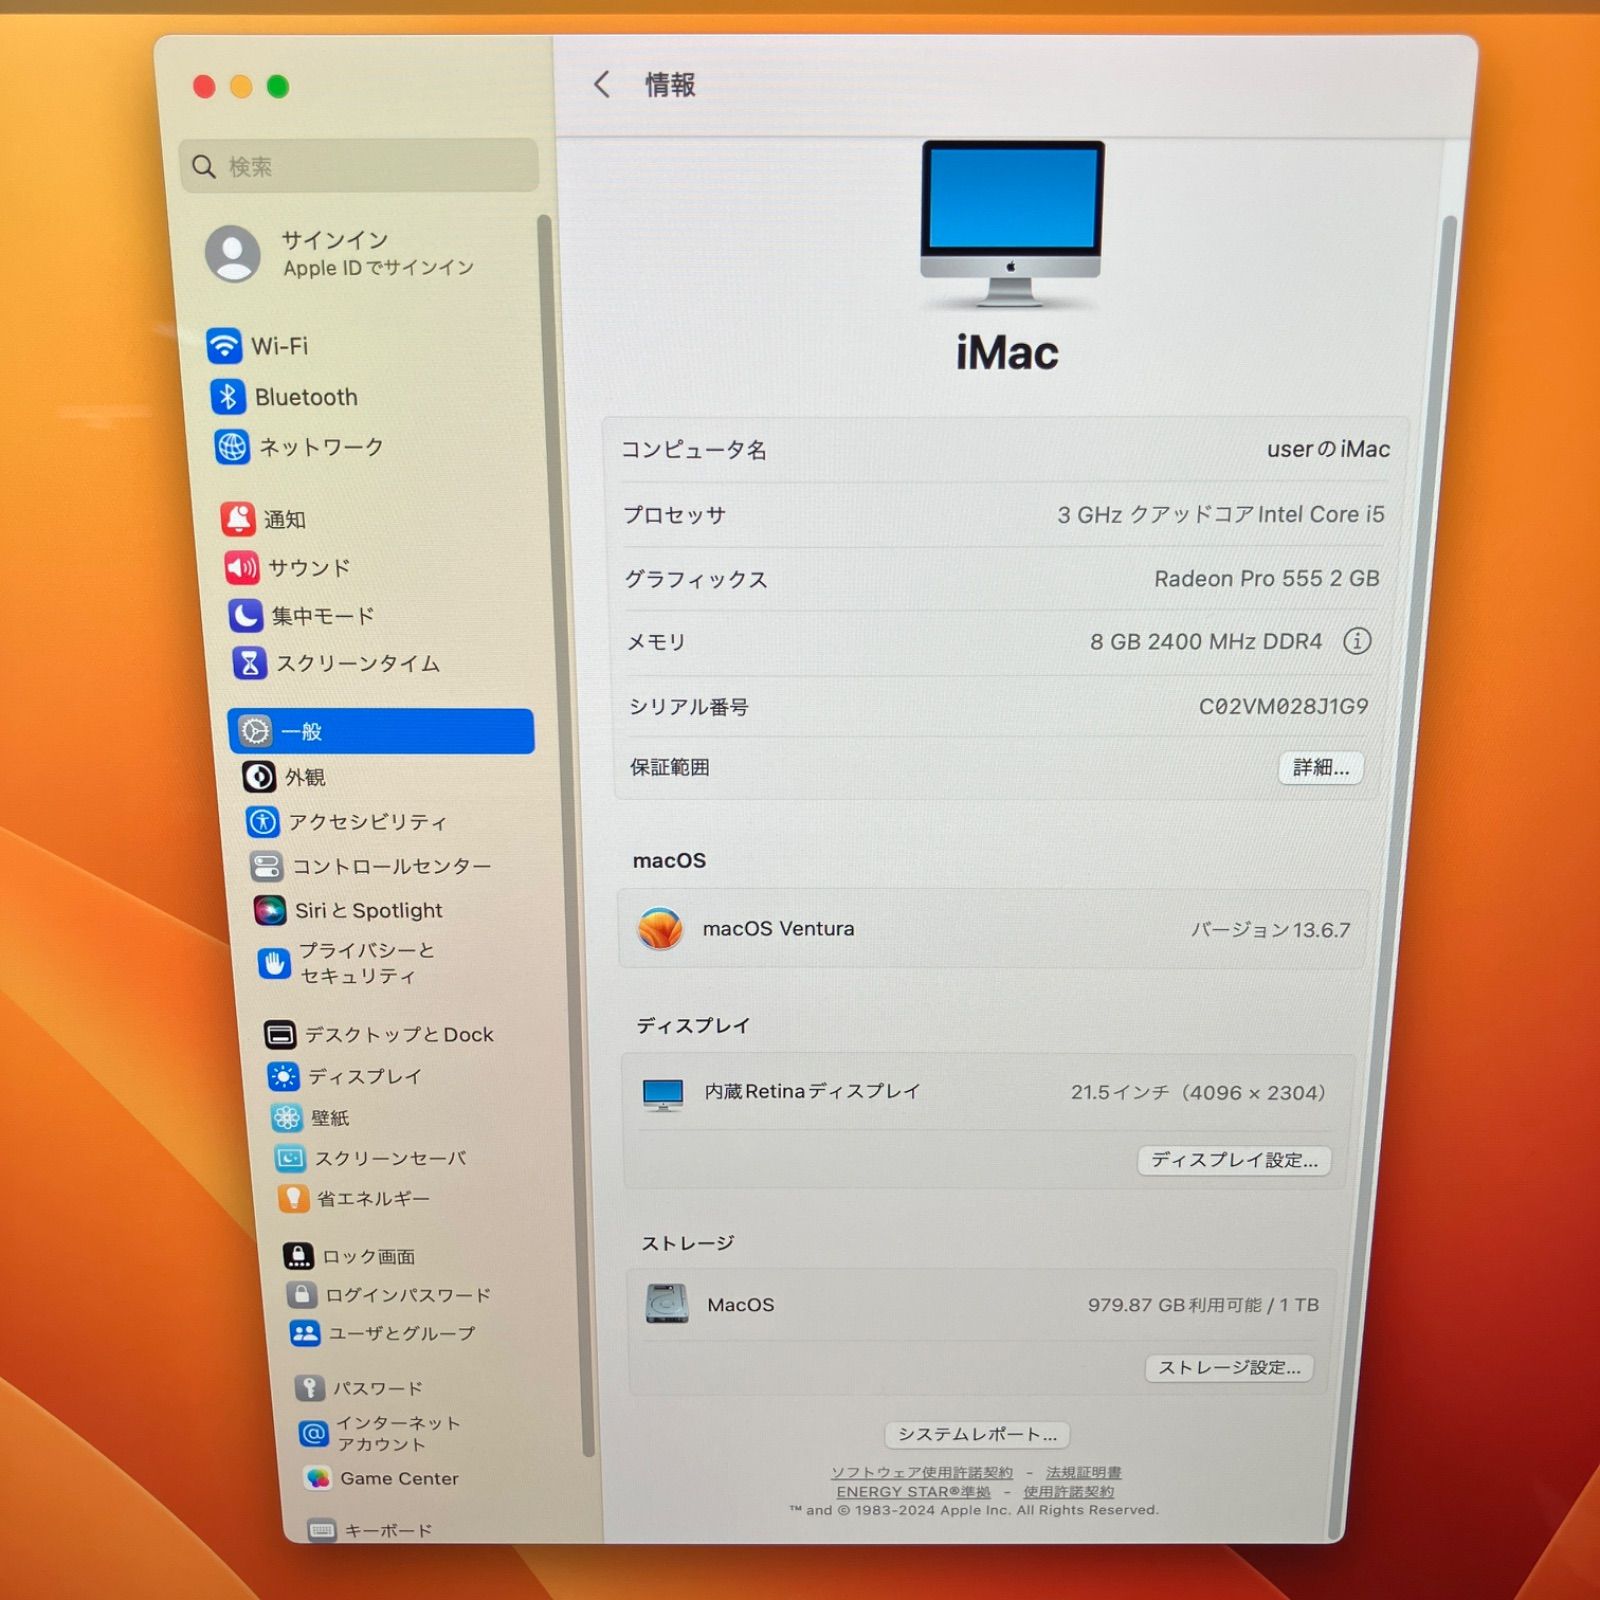Open ユーザとグループ icon
The image size is (1600, 1600).
(305, 1333)
